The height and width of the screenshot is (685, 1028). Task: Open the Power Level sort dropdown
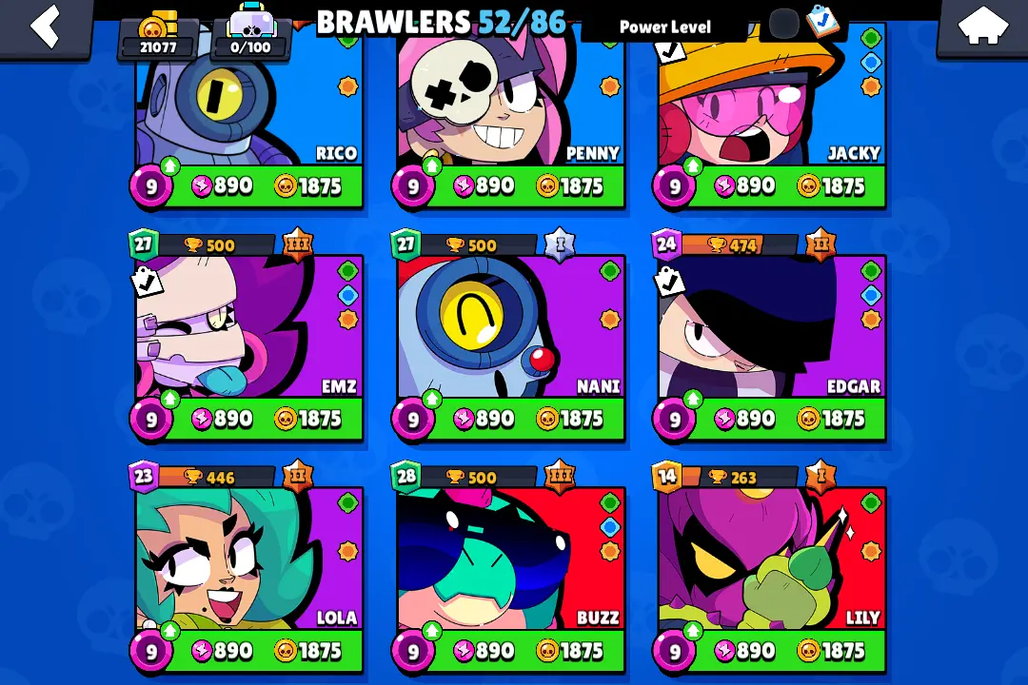[x=665, y=27]
